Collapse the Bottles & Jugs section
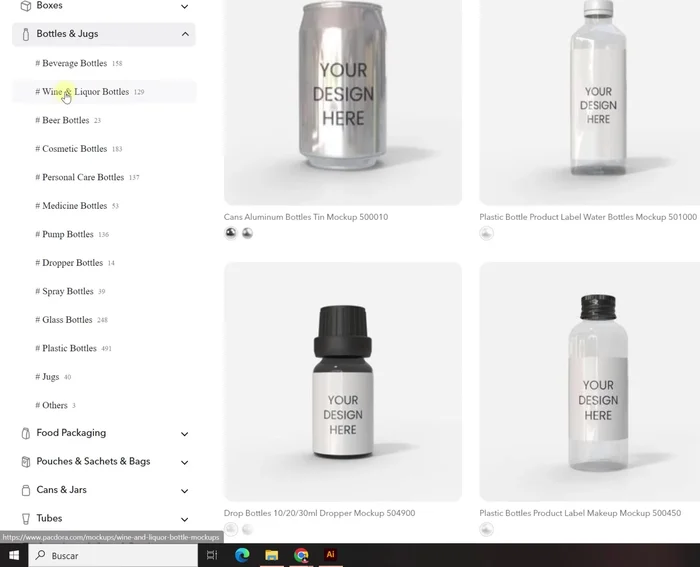Viewport: 700px width, 567px height. 185,34
